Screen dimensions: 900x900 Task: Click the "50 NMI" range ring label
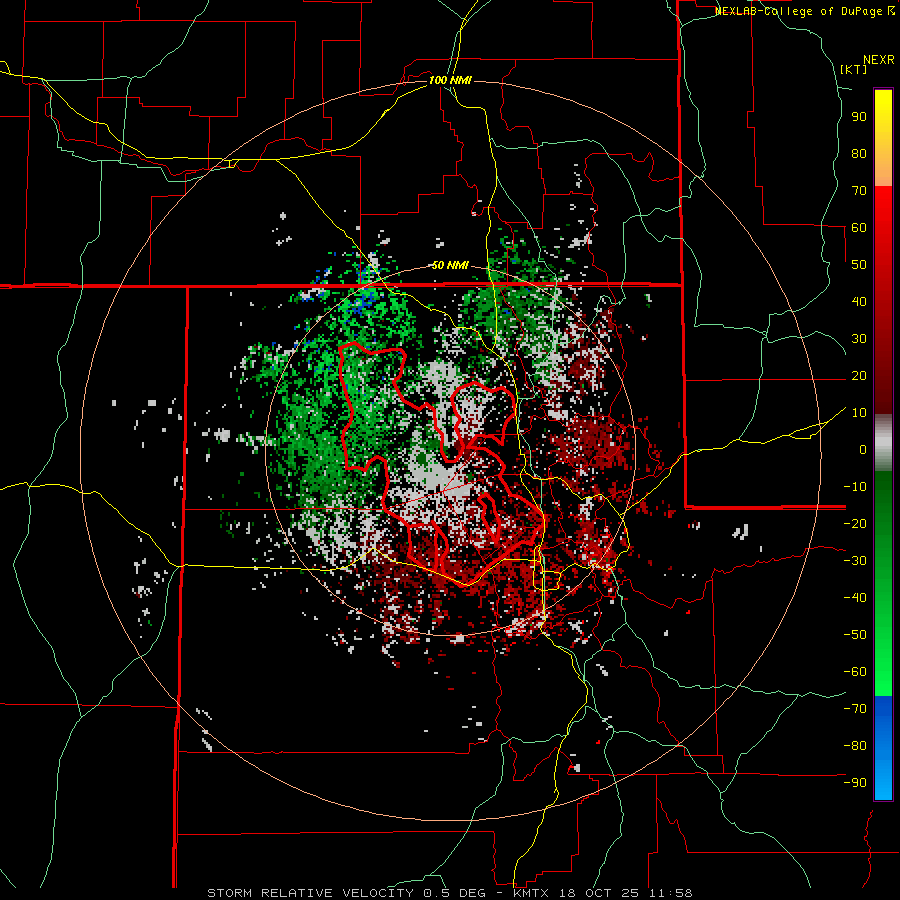[x=450, y=265]
